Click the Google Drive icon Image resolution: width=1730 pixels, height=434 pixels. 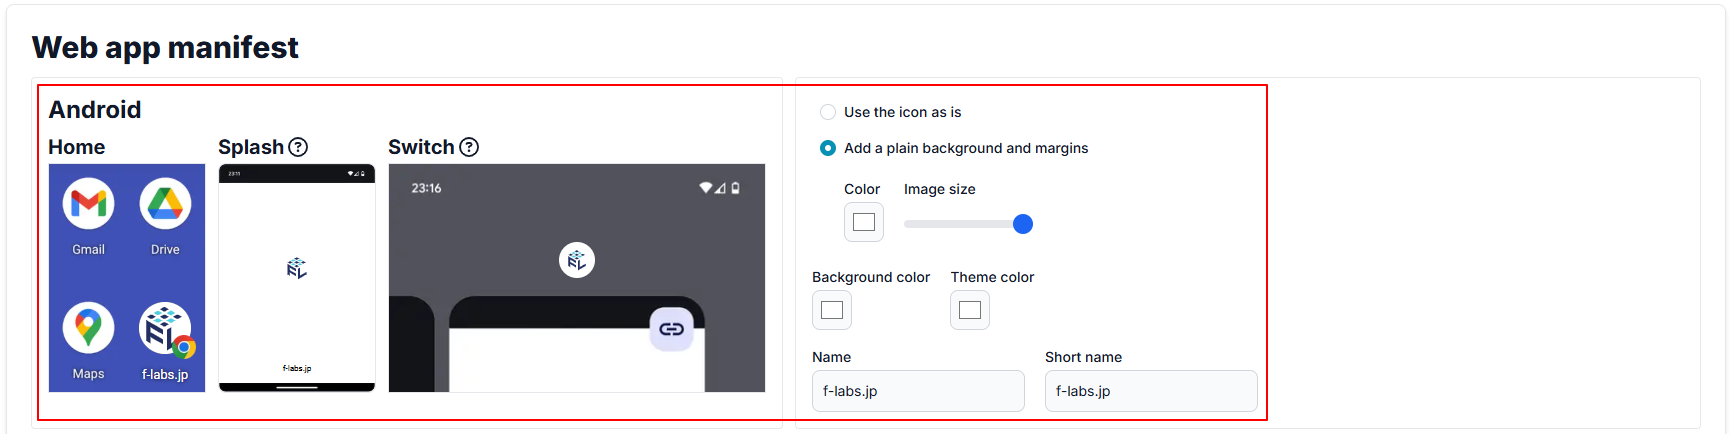click(x=165, y=204)
